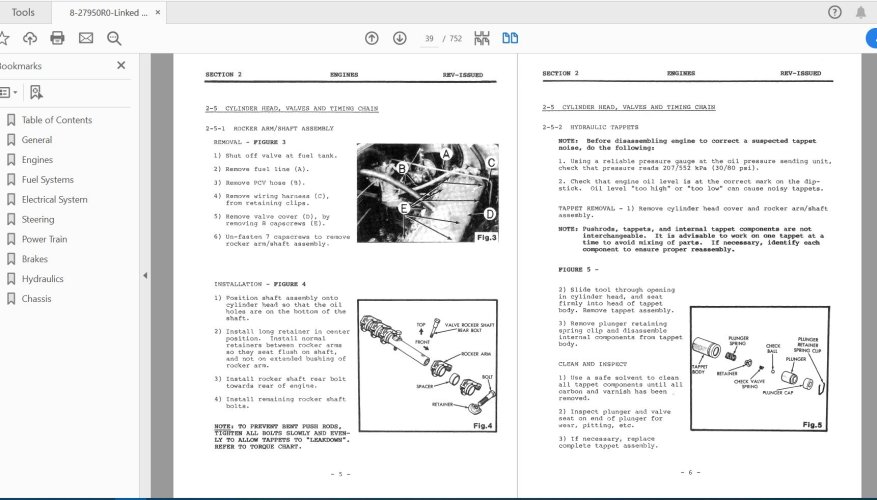Click the Fig.3 engine photo on page 5
This screenshot has width=877, height=500.
coord(428,193)
